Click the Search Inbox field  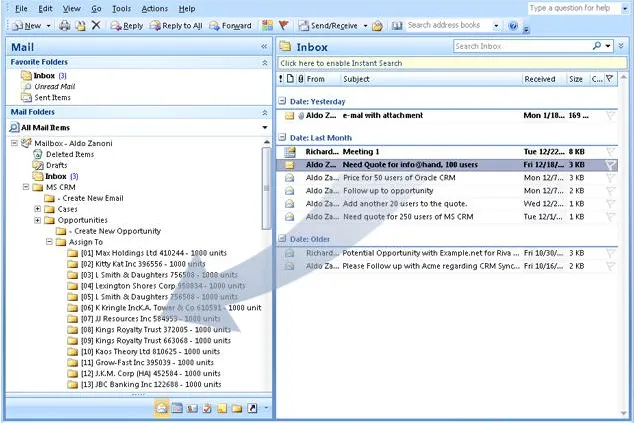[x=522, y=46]
